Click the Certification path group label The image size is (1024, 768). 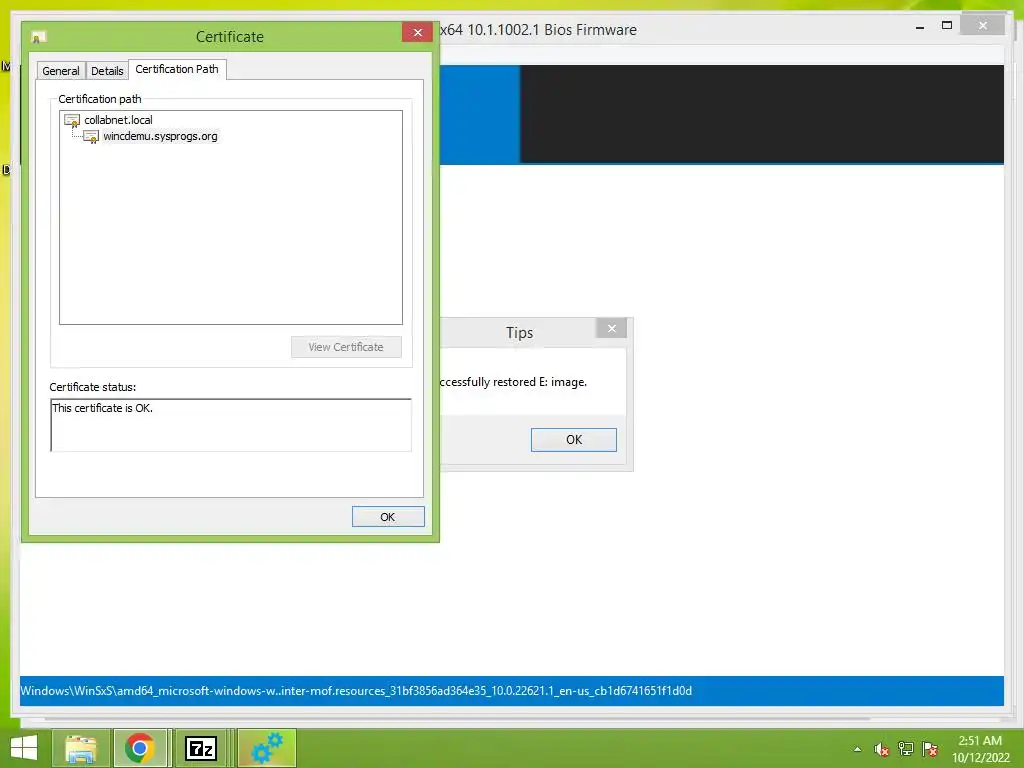pos(100,99)
